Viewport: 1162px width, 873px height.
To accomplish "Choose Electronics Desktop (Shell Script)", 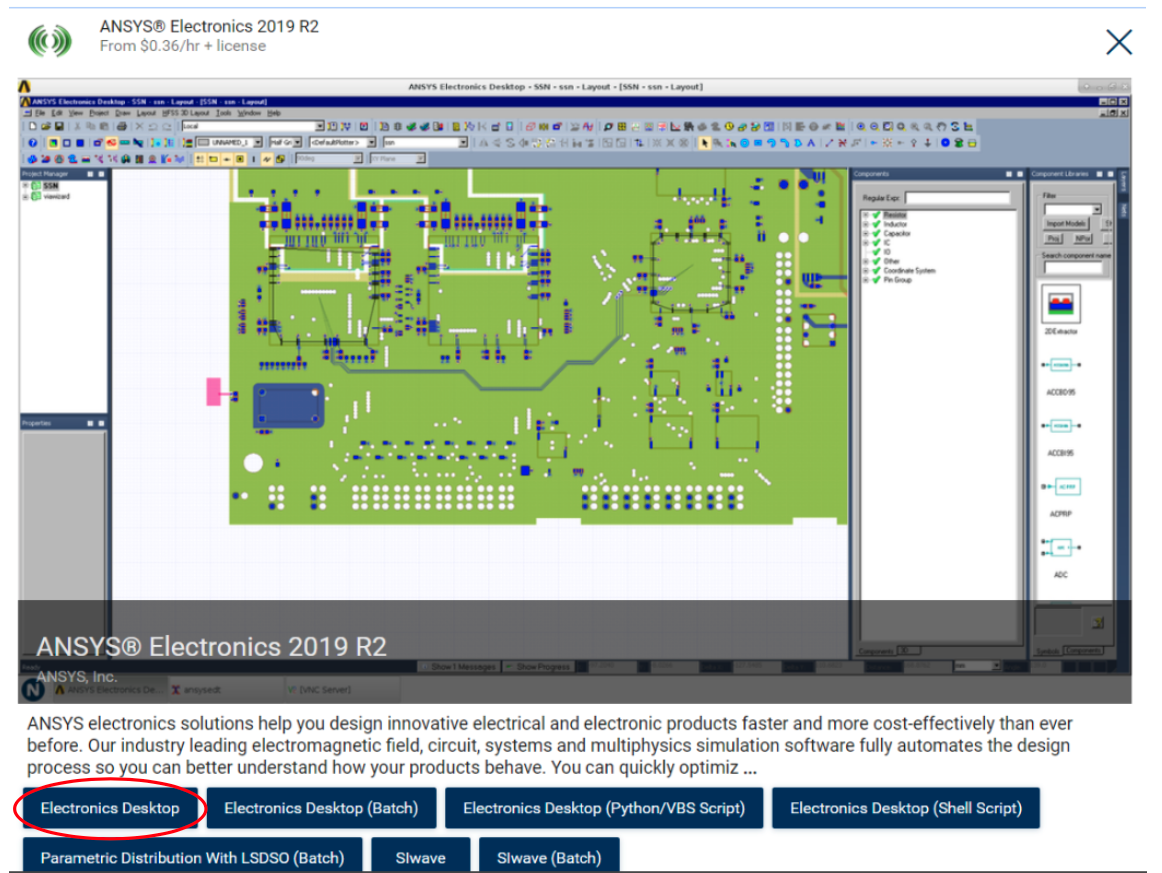I will [906, 808].
